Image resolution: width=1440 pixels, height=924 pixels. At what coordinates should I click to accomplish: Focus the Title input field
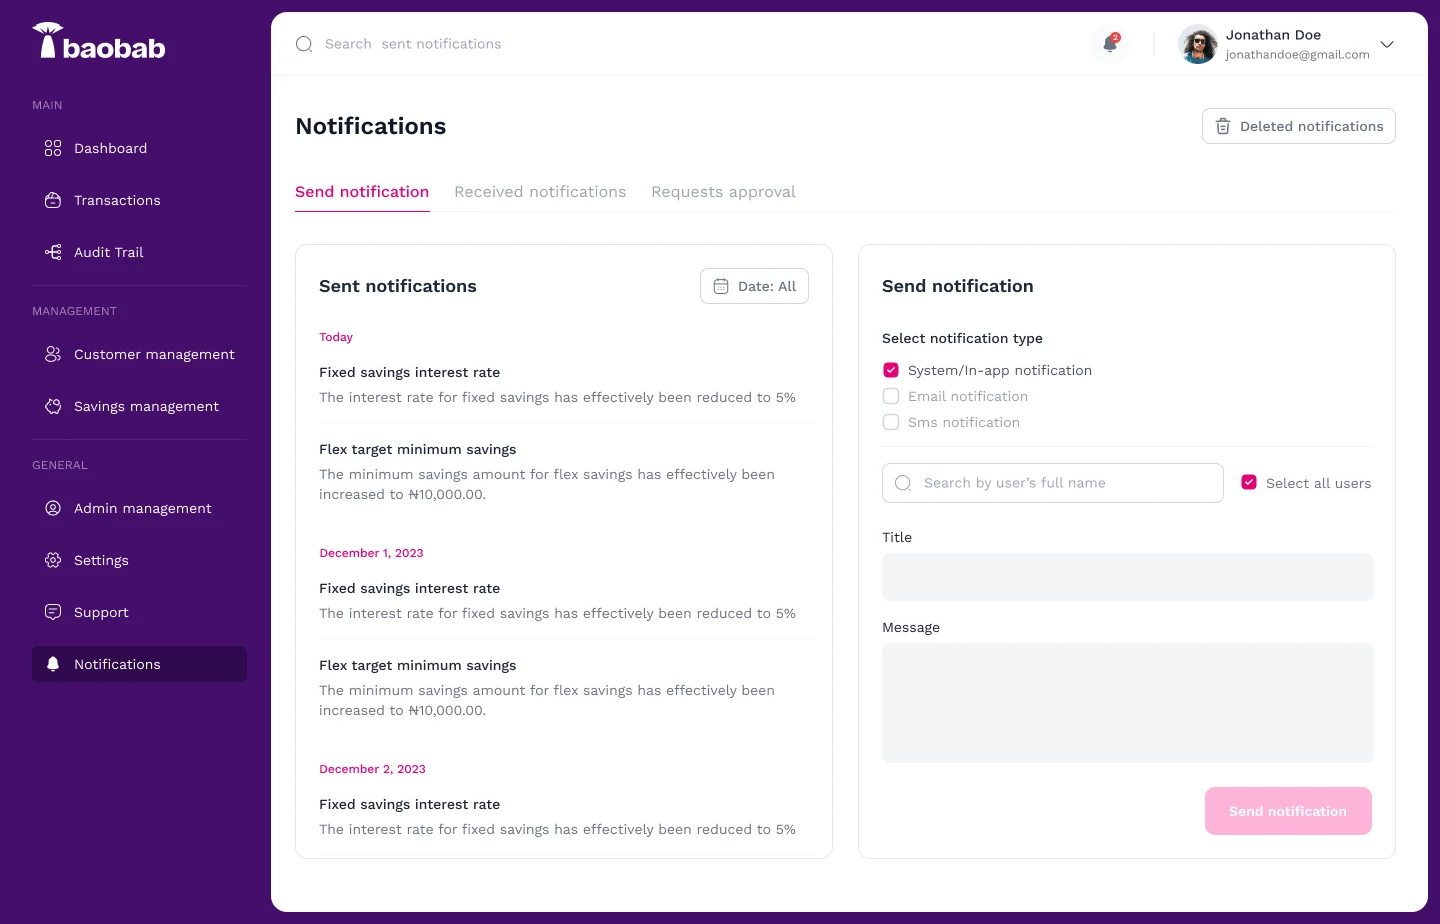point(1128,577)
